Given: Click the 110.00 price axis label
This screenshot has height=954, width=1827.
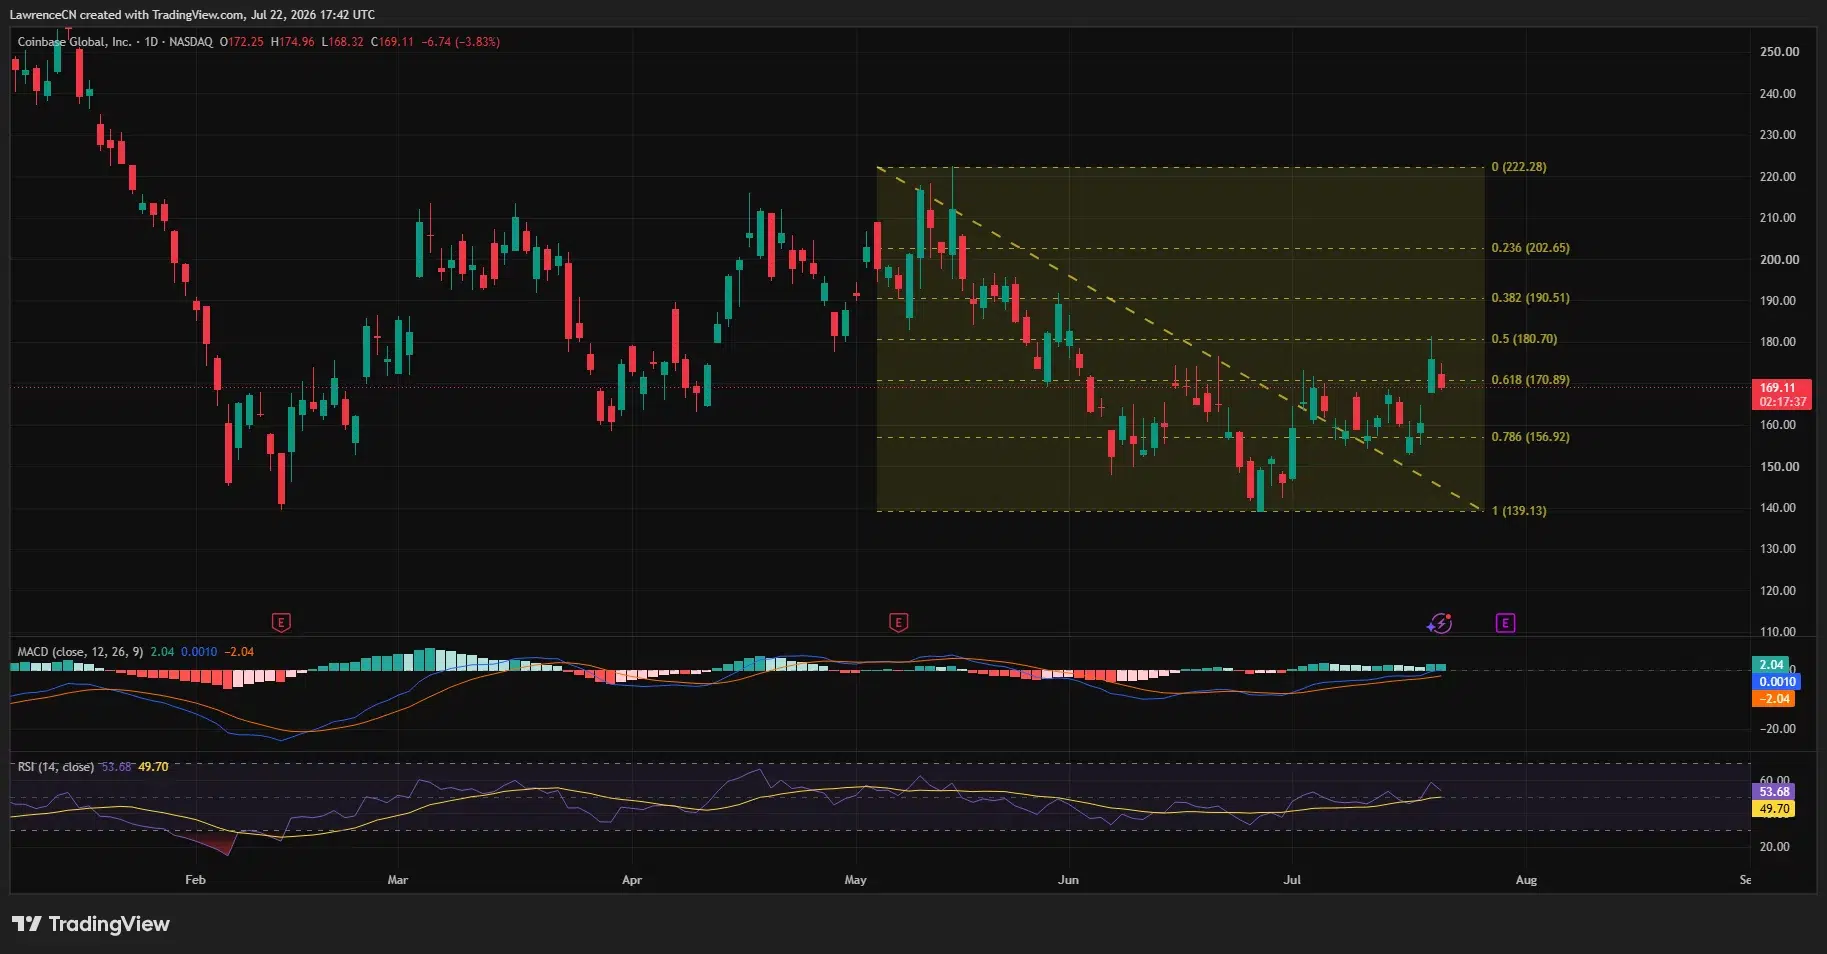Looking at the screenshot, I should (x=1778, y=632).
